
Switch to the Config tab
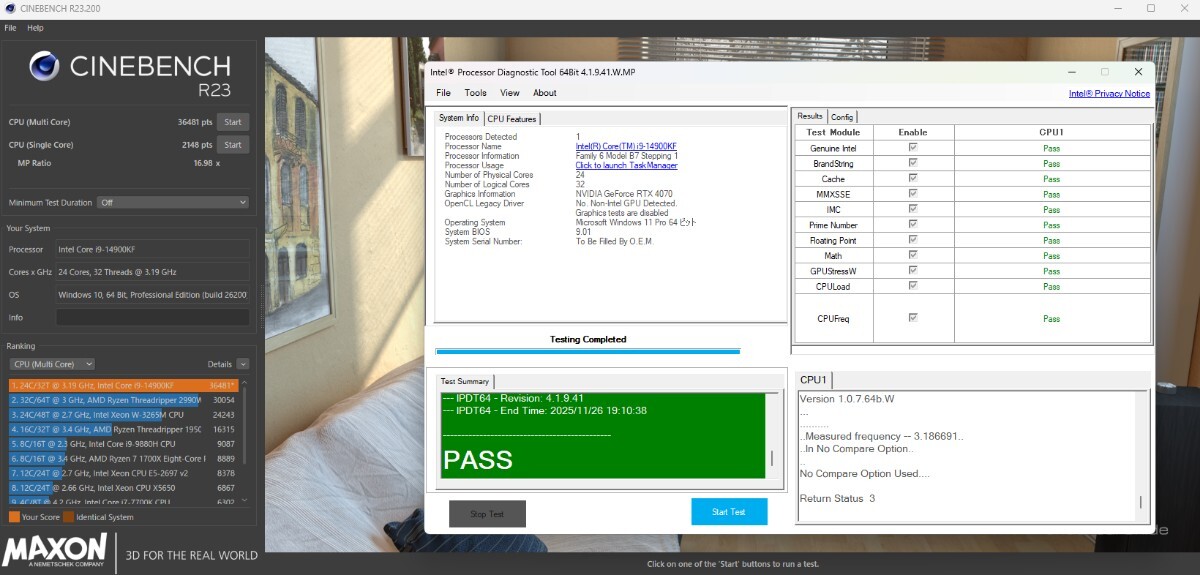pyautogui.click(x=842, y=117)
